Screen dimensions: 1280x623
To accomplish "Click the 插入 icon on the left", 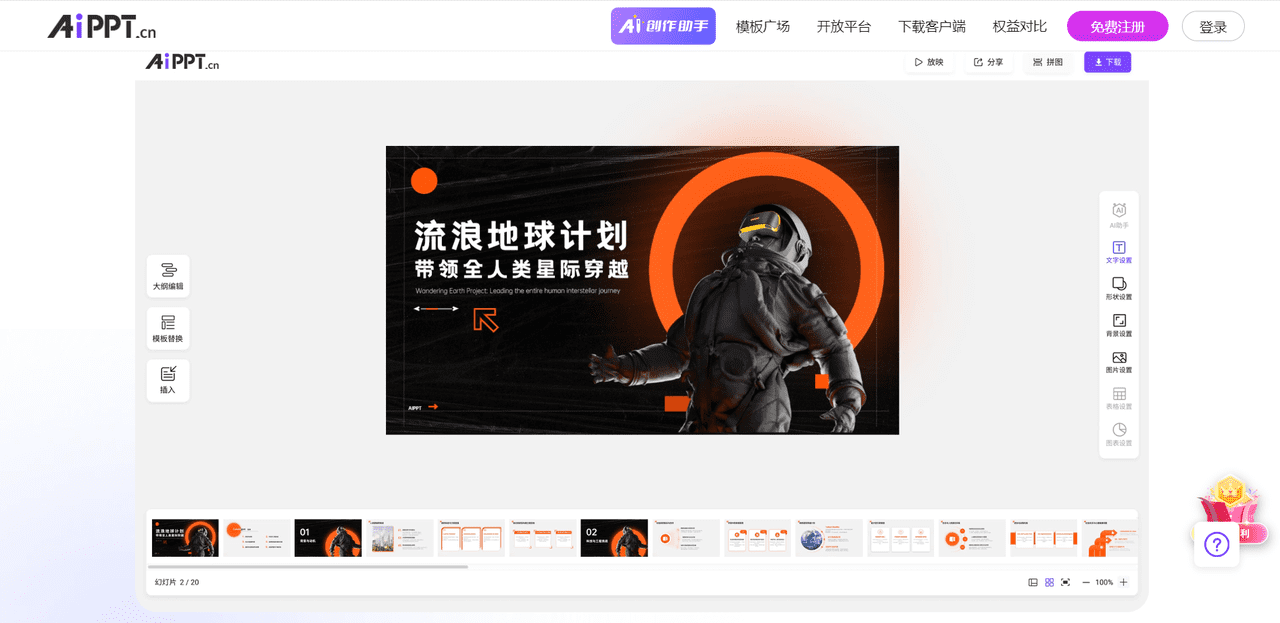I will pos(167,380).
